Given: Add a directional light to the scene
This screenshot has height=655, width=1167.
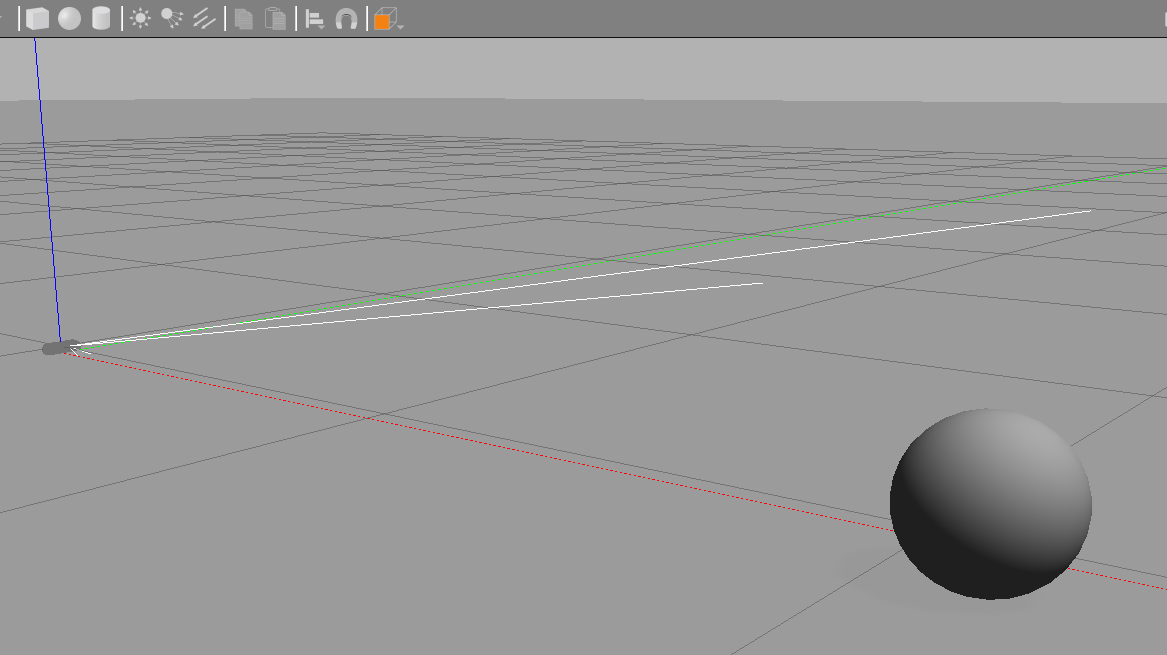Looking at the screenshot, I should 204,19.
